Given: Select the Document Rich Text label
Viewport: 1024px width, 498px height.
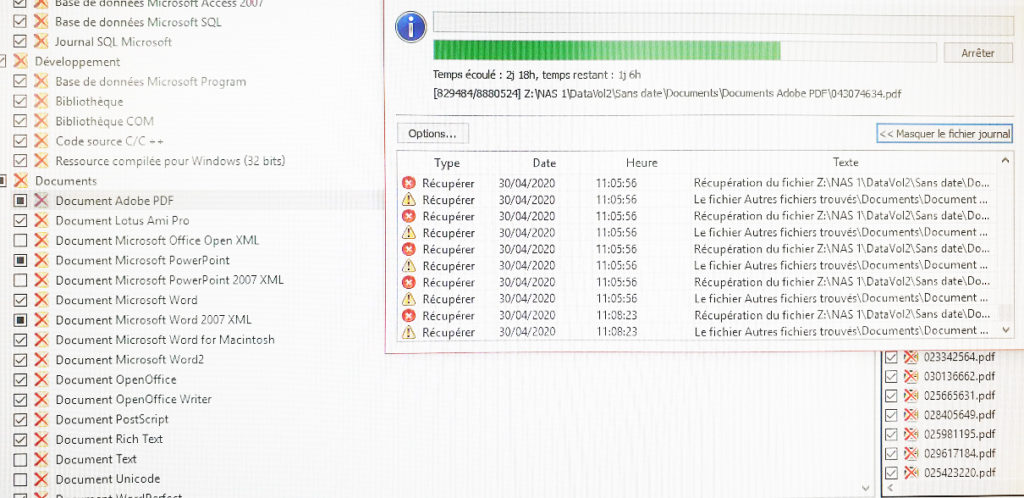Looking at the screenshot, I should point(109,439).
